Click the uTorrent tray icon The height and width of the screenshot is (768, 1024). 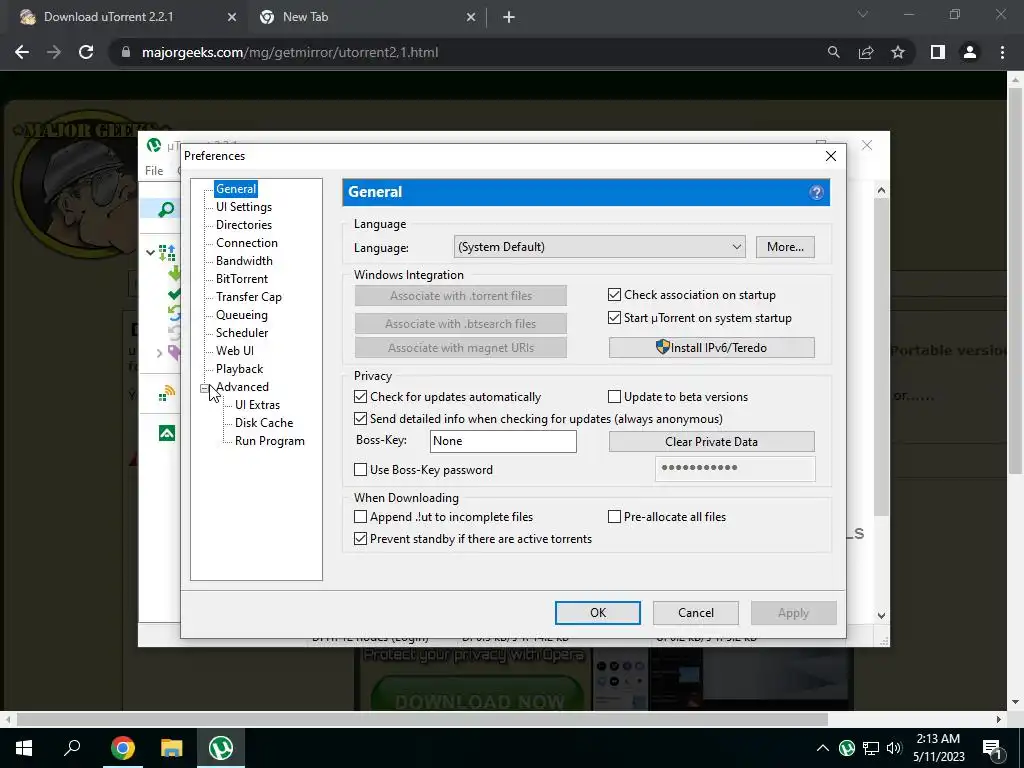pyautogui.click(x=846, y=748)
